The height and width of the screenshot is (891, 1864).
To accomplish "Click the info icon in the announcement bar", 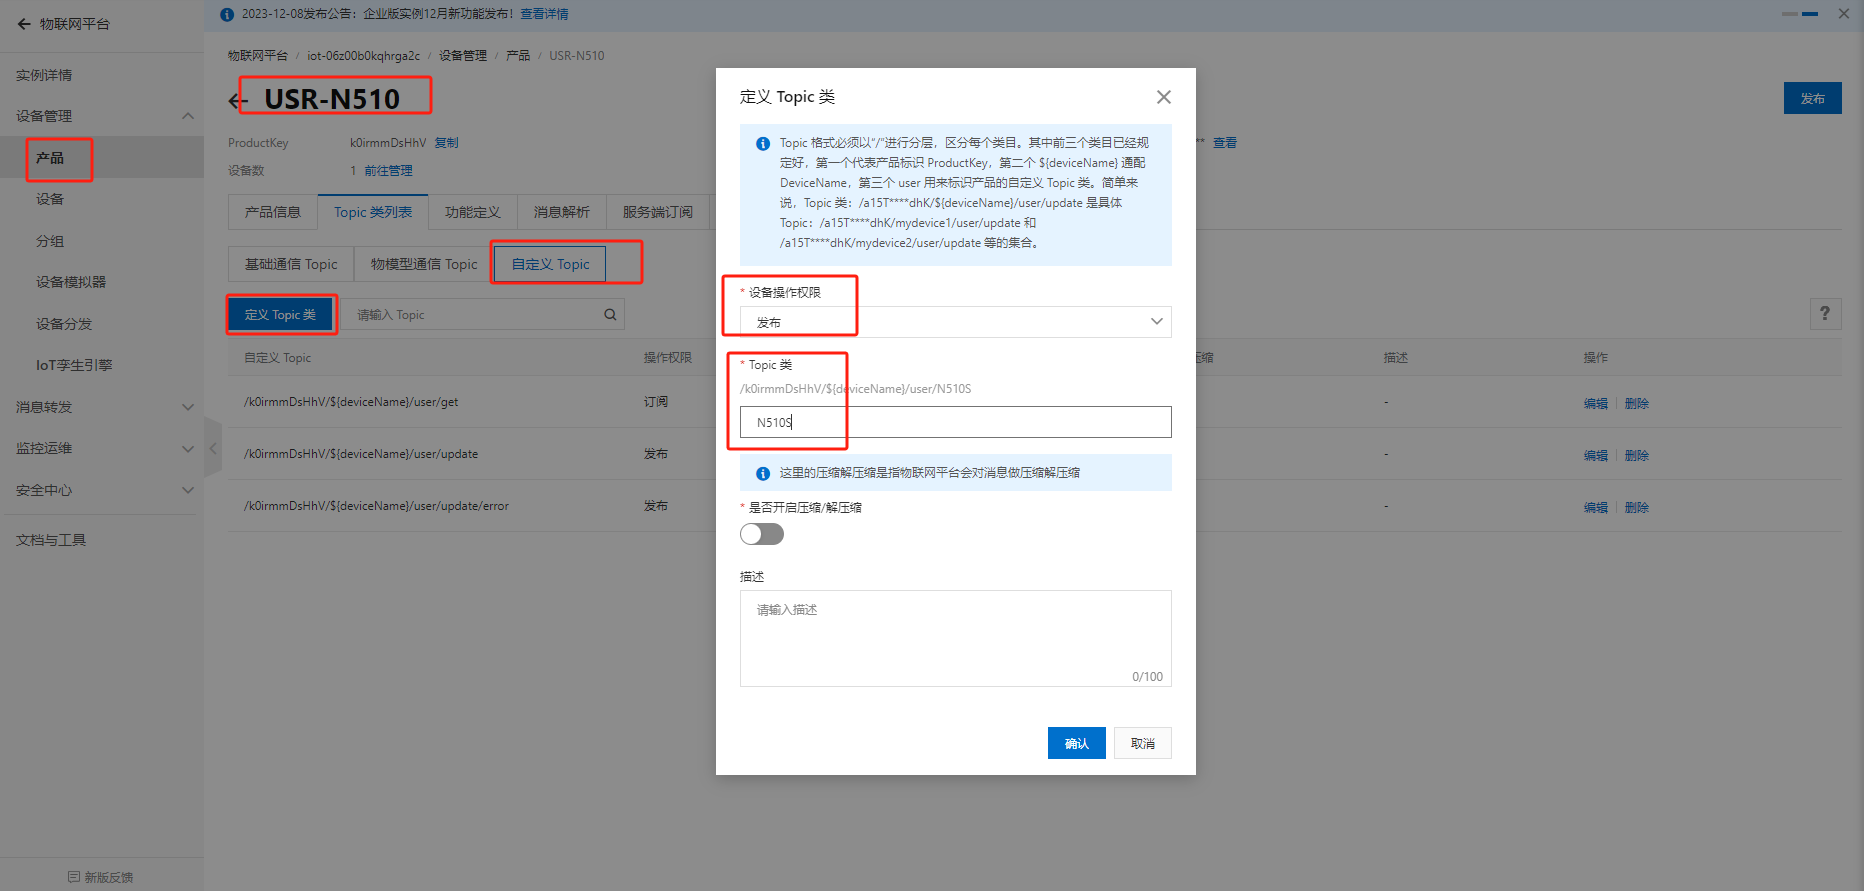I will (227, 14).
